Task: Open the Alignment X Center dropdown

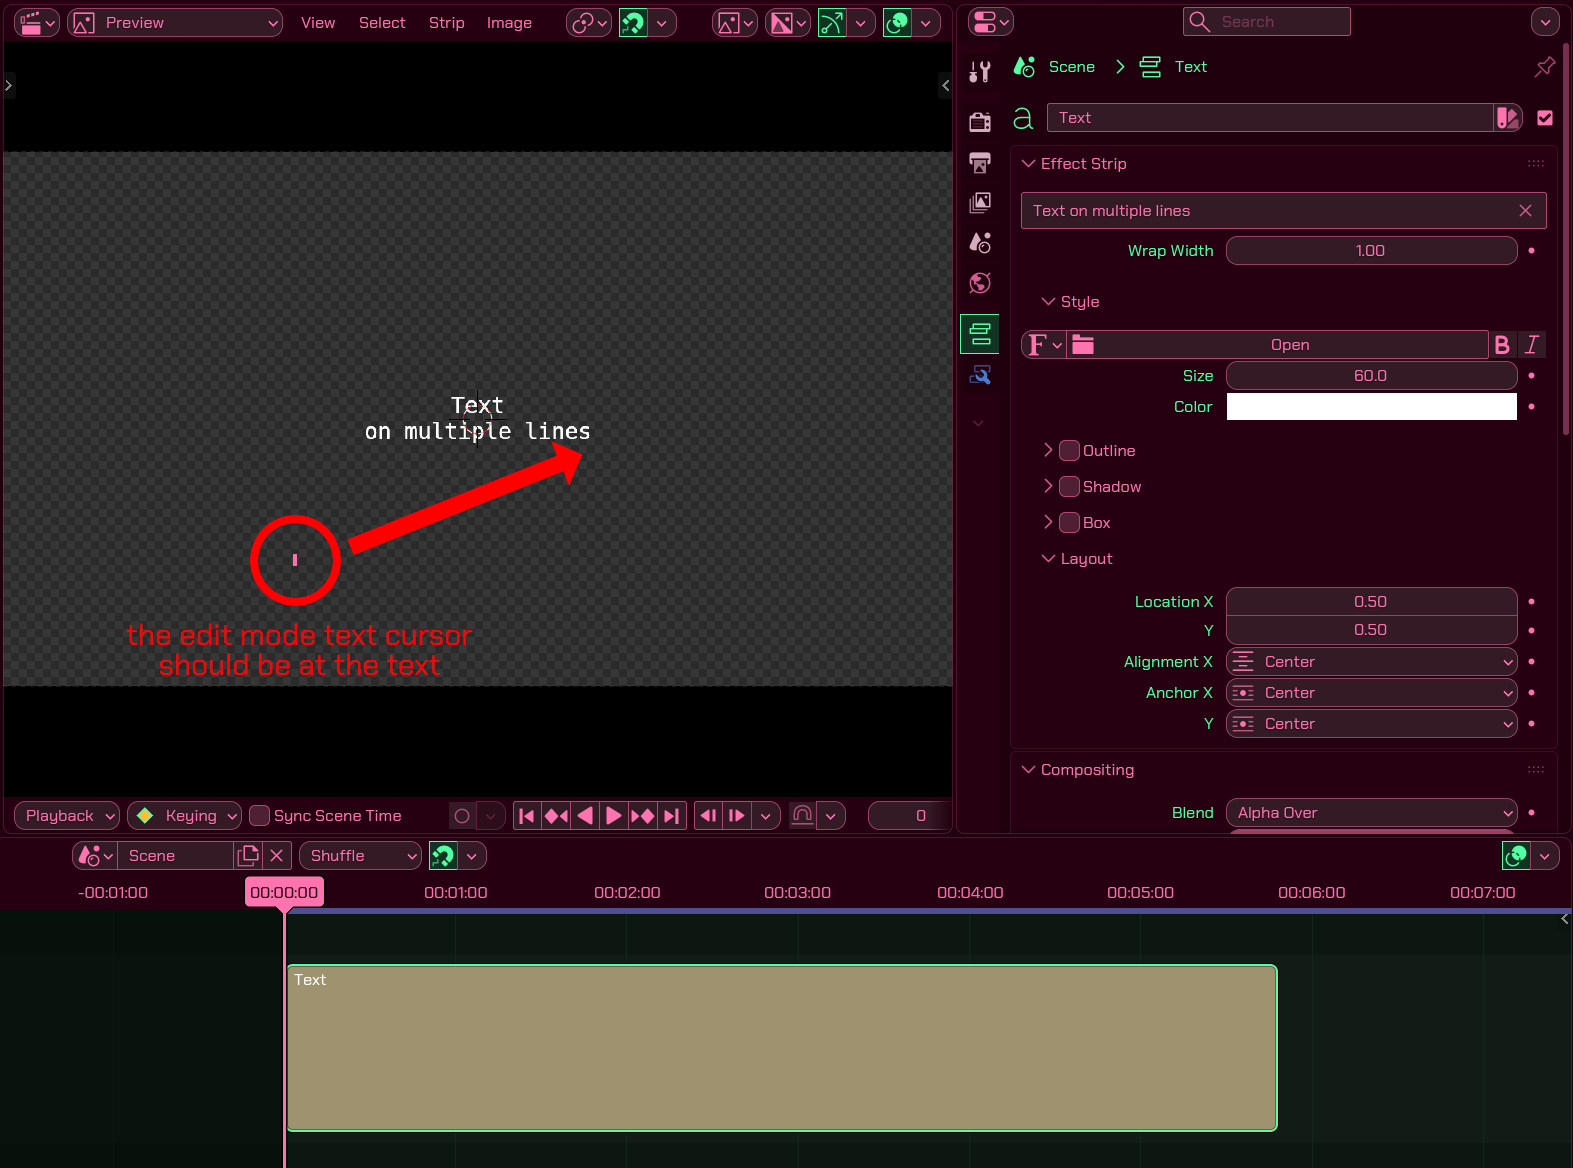Action: click(x=1371, y=662)
